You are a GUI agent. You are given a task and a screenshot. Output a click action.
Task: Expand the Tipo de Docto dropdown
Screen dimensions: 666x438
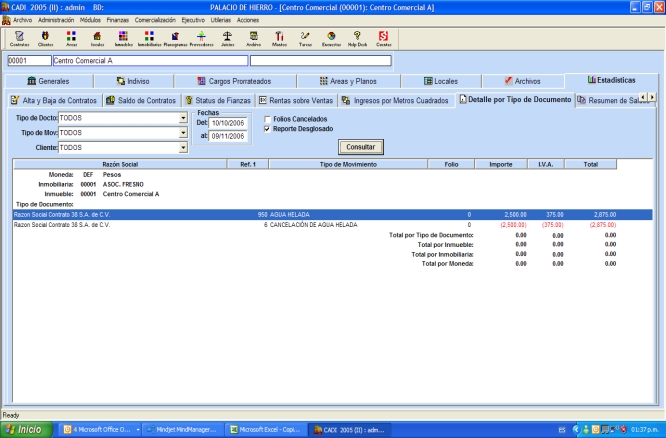tap(183, 118)
